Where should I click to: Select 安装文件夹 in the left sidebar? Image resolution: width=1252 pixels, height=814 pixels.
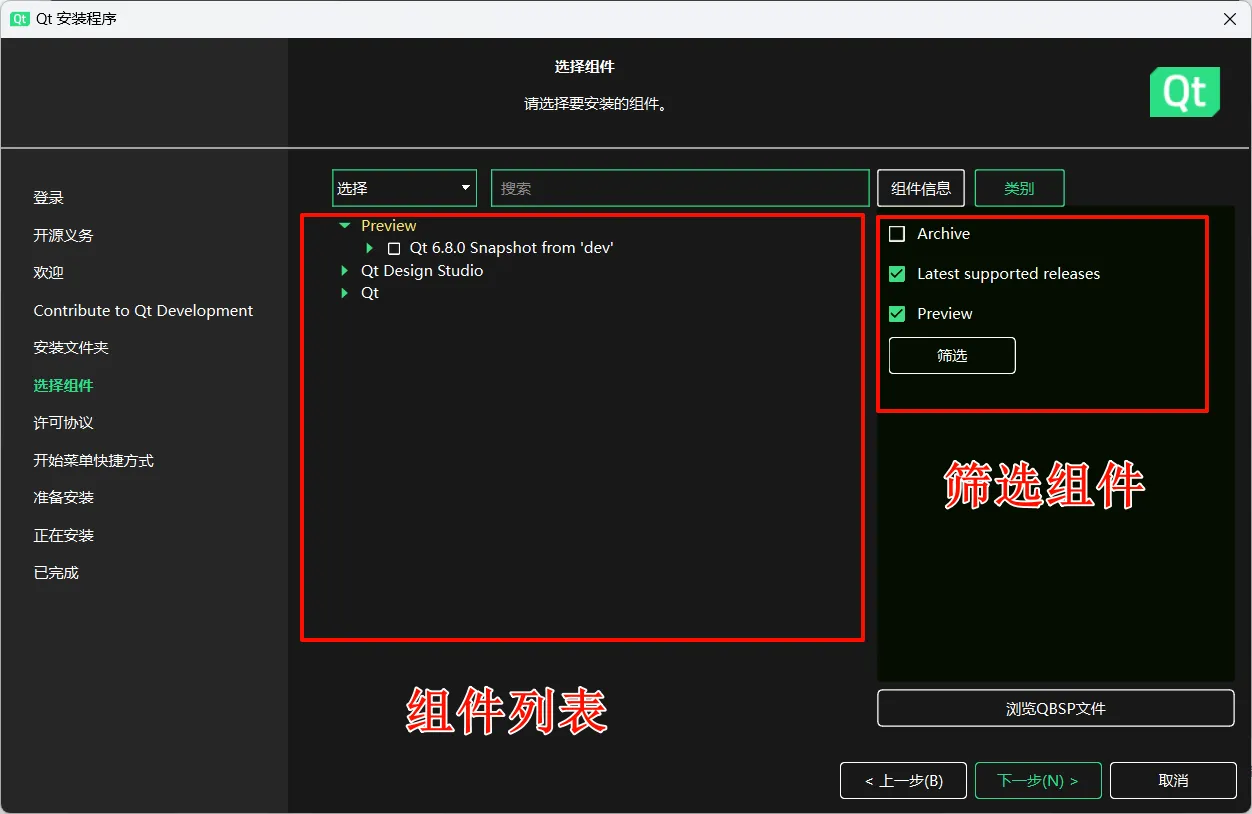(x=70, y=347)
